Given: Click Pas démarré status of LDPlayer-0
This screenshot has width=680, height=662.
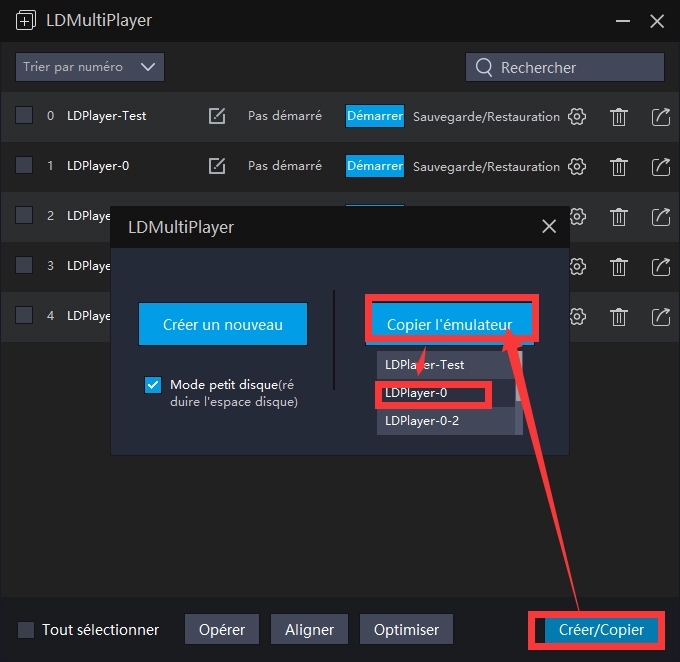Looking at the screenshot, I should pos(284,166).
